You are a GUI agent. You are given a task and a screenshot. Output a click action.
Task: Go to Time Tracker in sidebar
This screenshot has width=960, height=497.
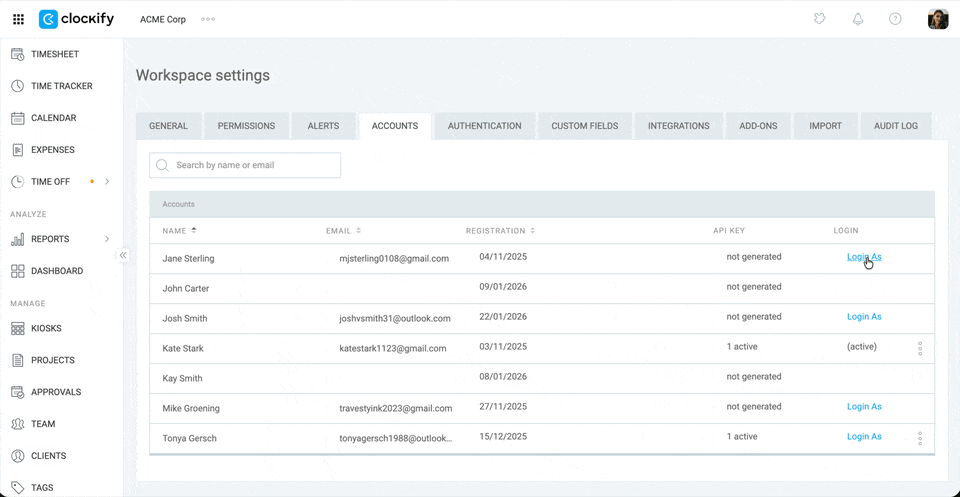(x=61, y=86)
